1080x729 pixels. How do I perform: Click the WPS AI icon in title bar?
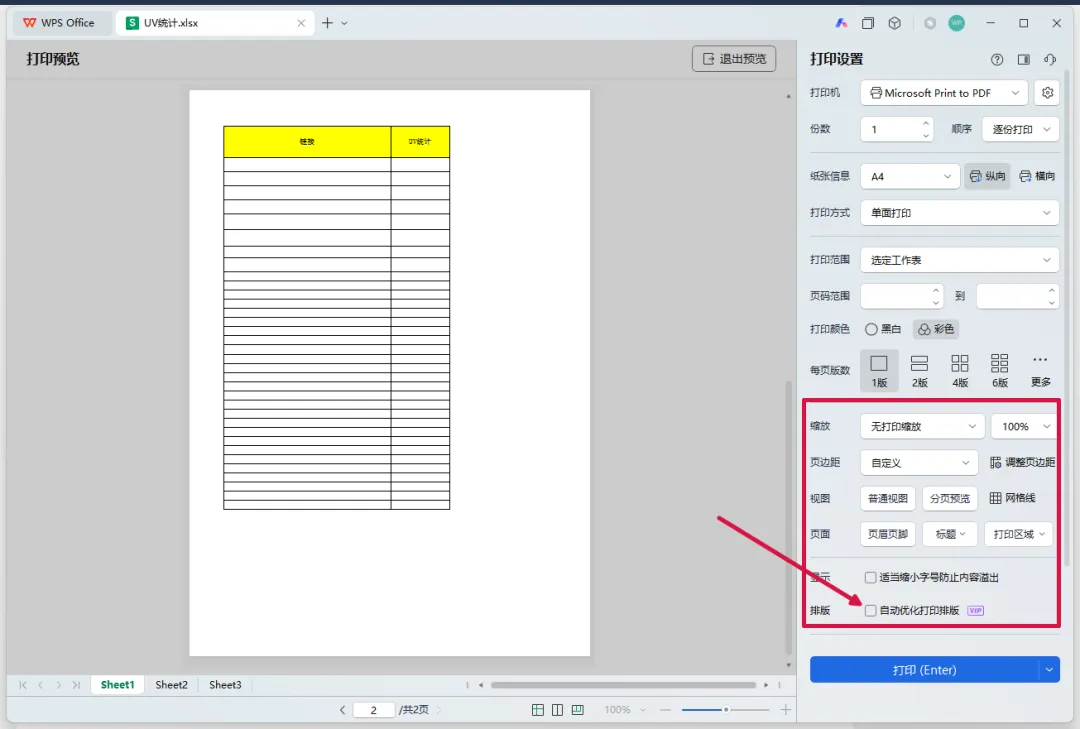[x=841, y=23]
